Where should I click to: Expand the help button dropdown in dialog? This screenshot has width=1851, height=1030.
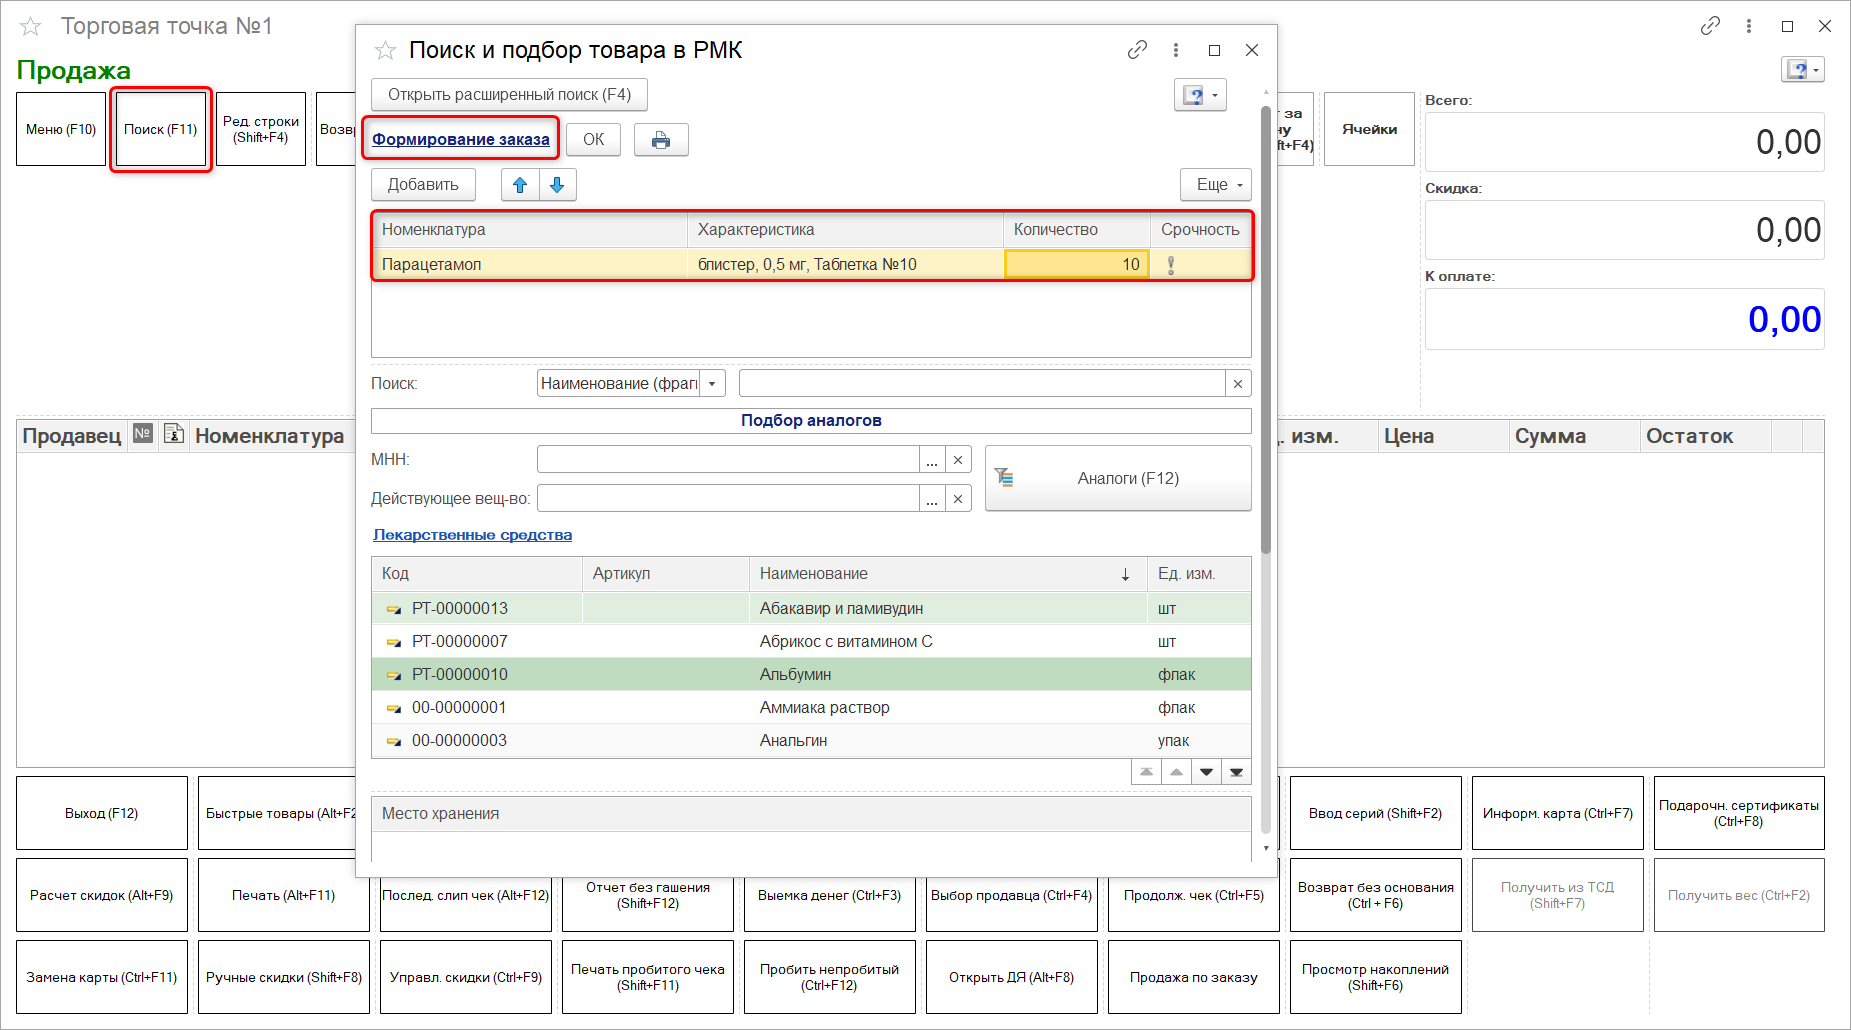point(1215,96)
